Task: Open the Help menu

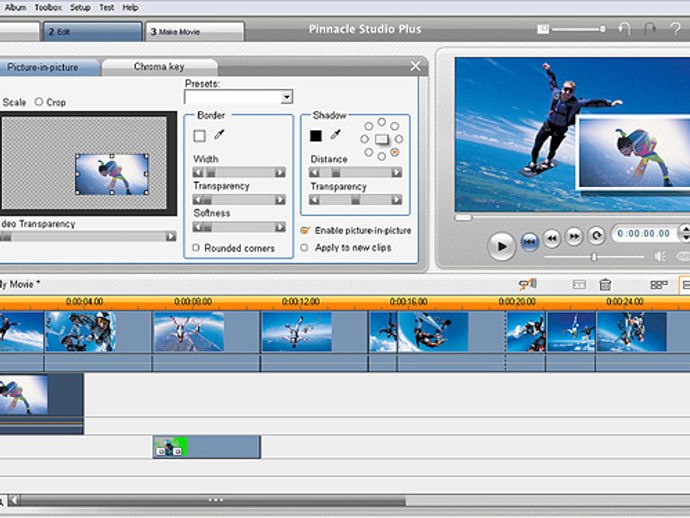Action: pyautogui.click(x=130, y=7)
